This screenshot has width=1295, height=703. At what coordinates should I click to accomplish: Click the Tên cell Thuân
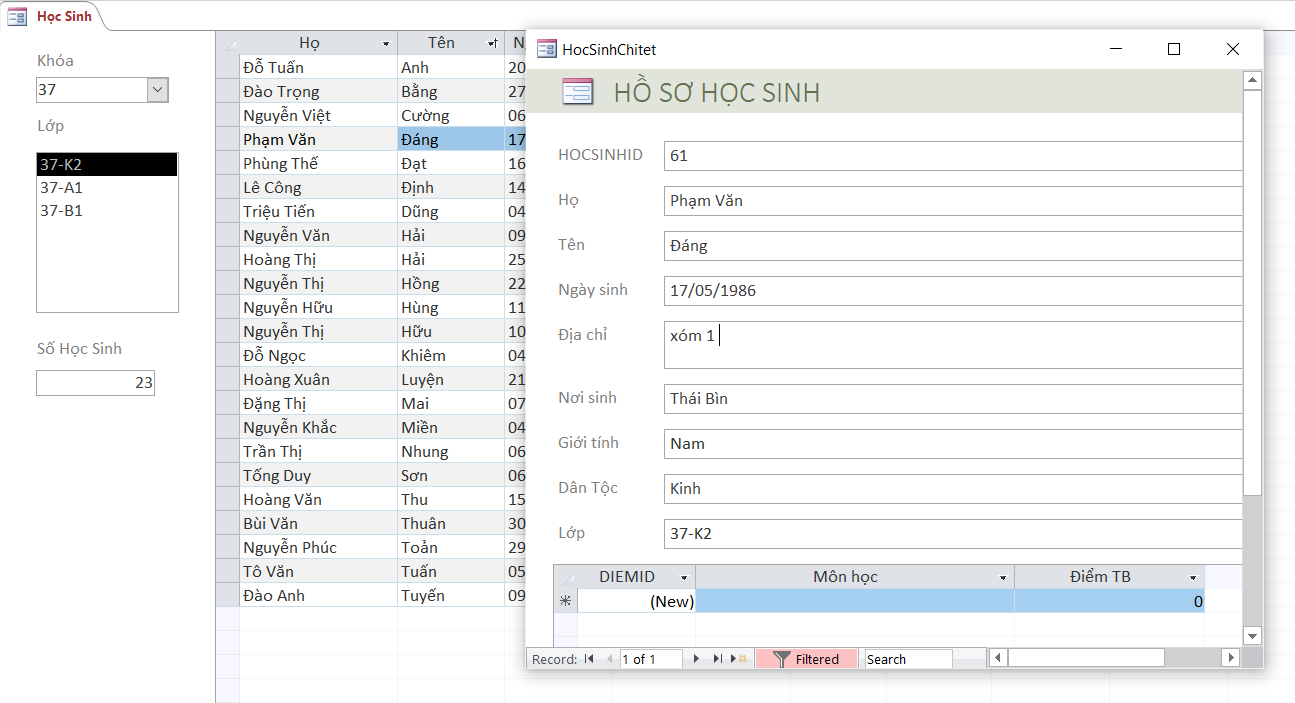pos(451,523)
